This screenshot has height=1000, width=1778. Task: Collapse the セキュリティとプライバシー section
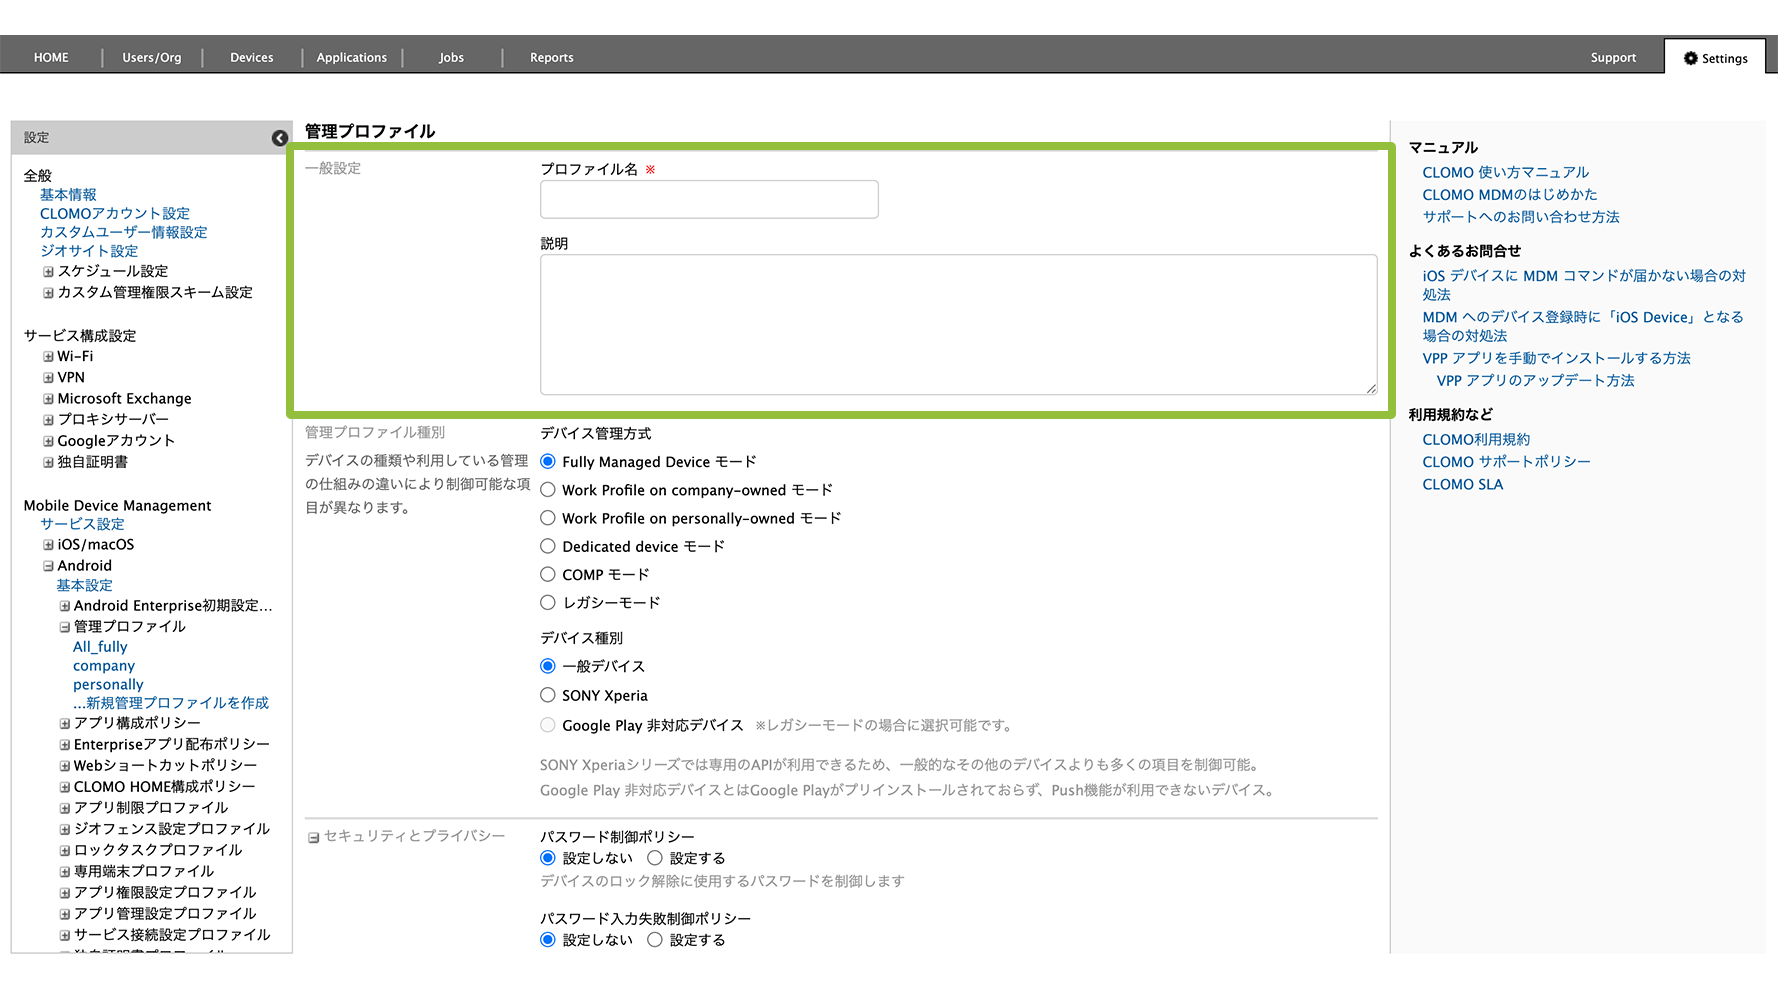(x=313, y=837)
